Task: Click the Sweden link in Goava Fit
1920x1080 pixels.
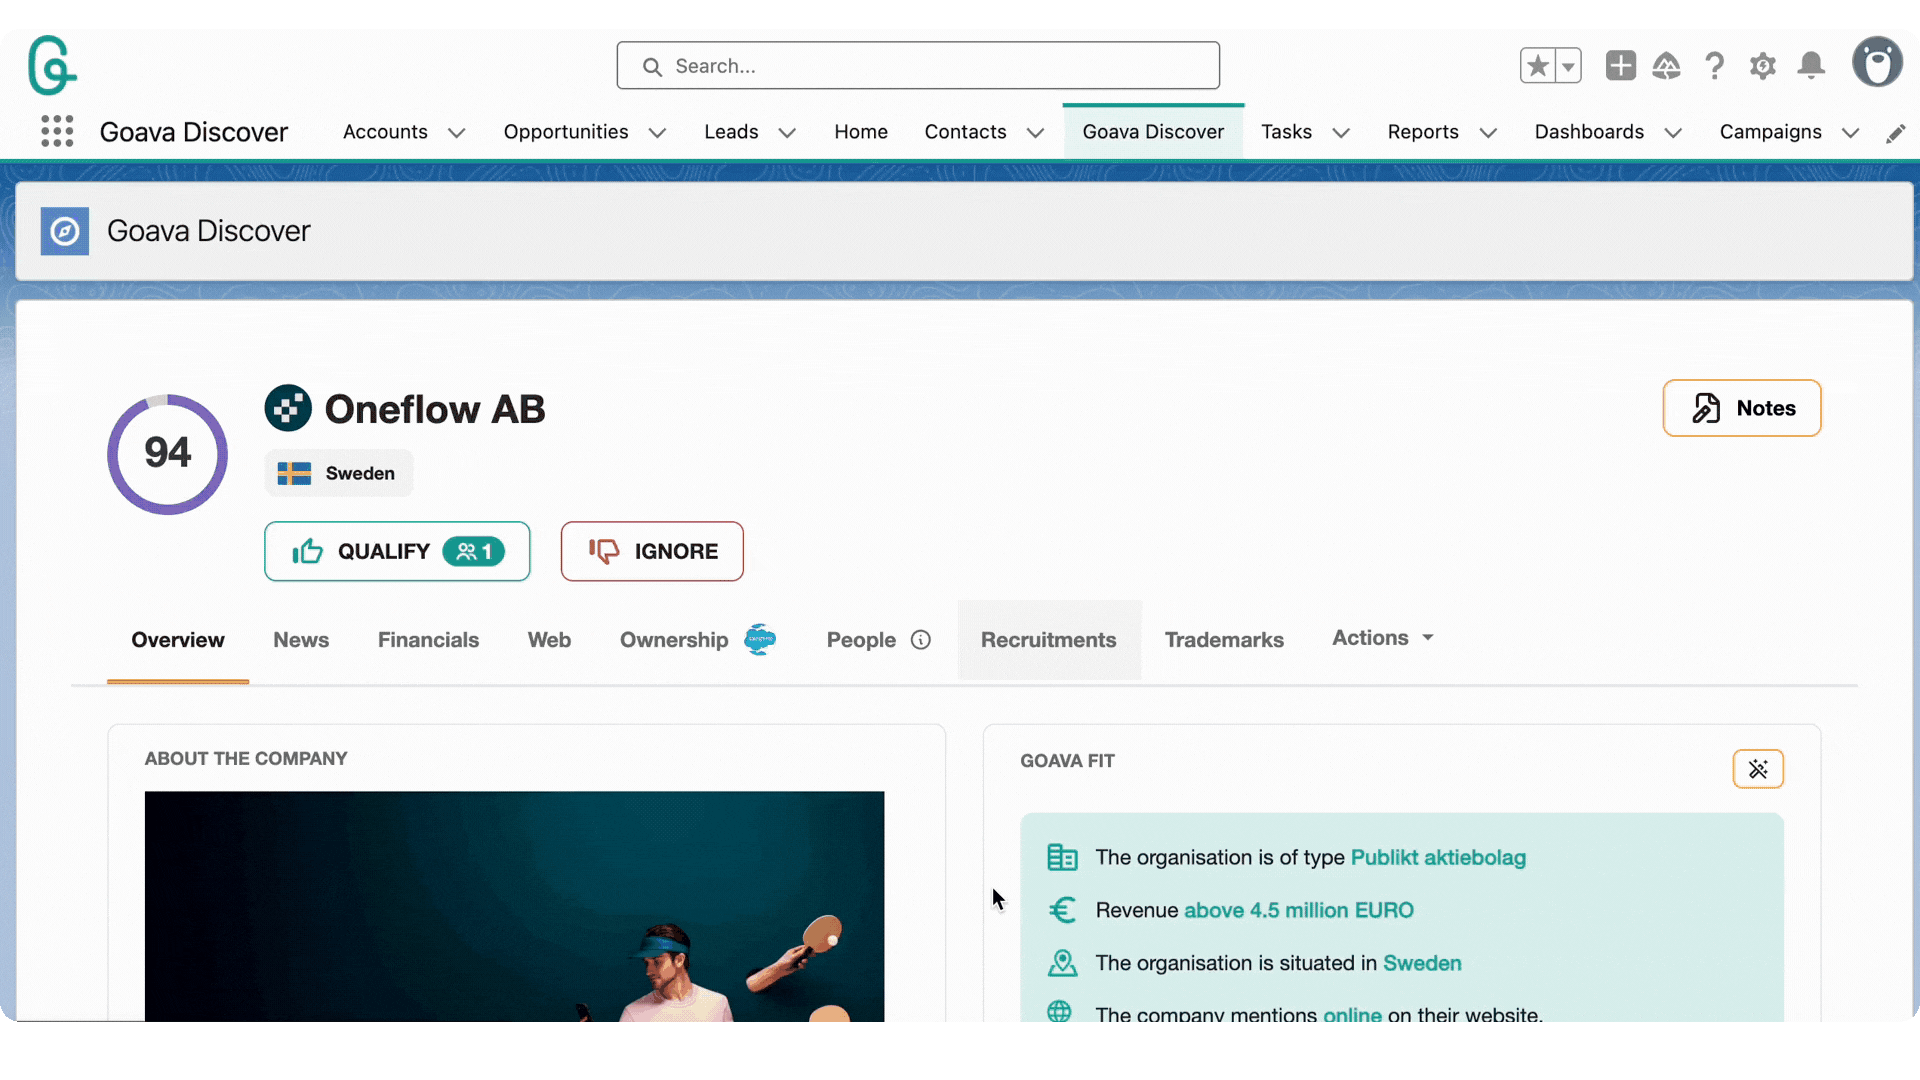Action: [x=1422, y=963]
